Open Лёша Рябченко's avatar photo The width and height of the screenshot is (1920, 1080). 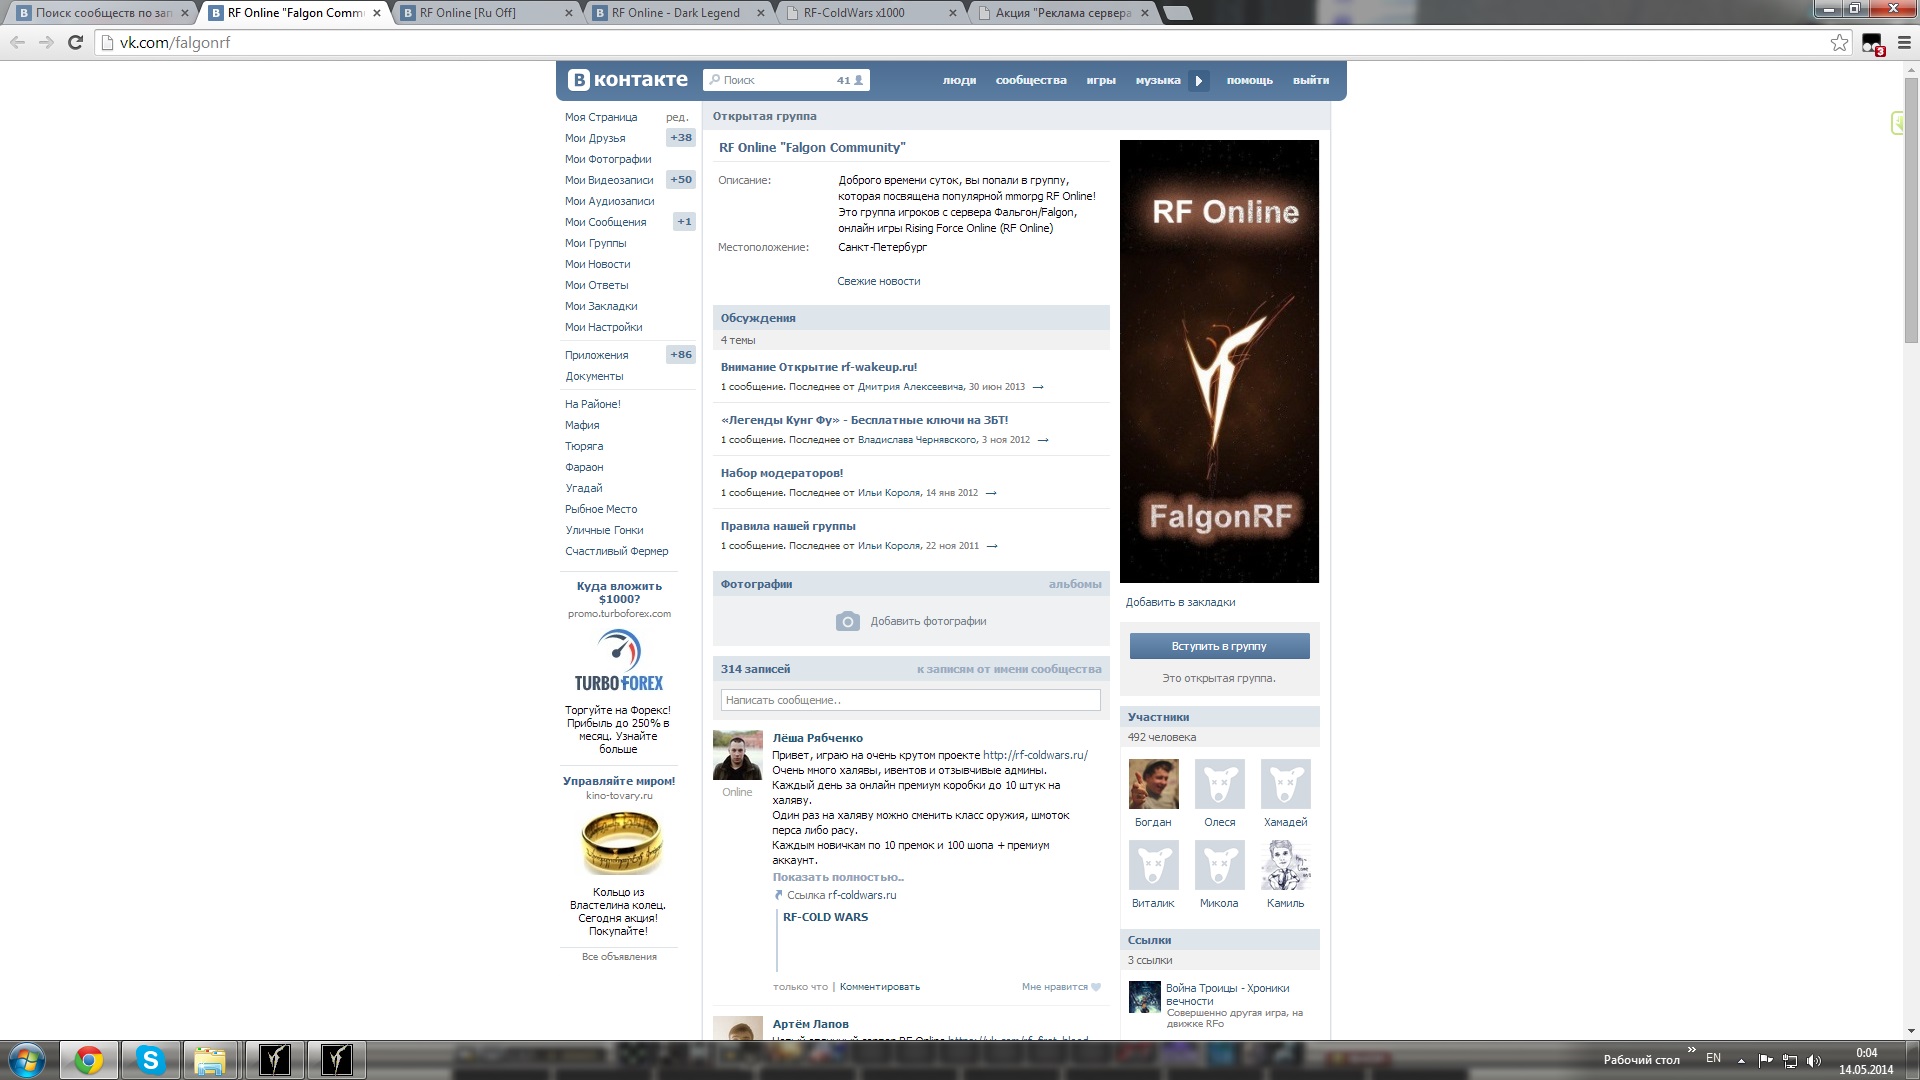[x=737, y=755]
